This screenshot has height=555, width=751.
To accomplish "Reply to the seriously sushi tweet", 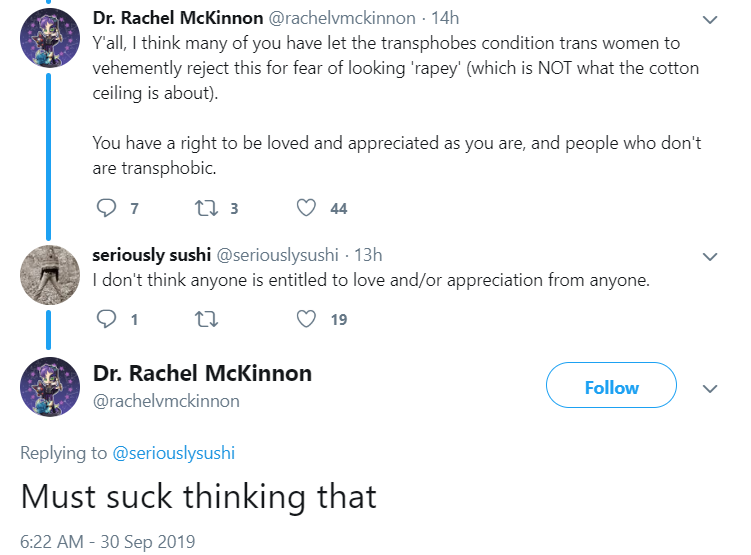I will [106, 319].
